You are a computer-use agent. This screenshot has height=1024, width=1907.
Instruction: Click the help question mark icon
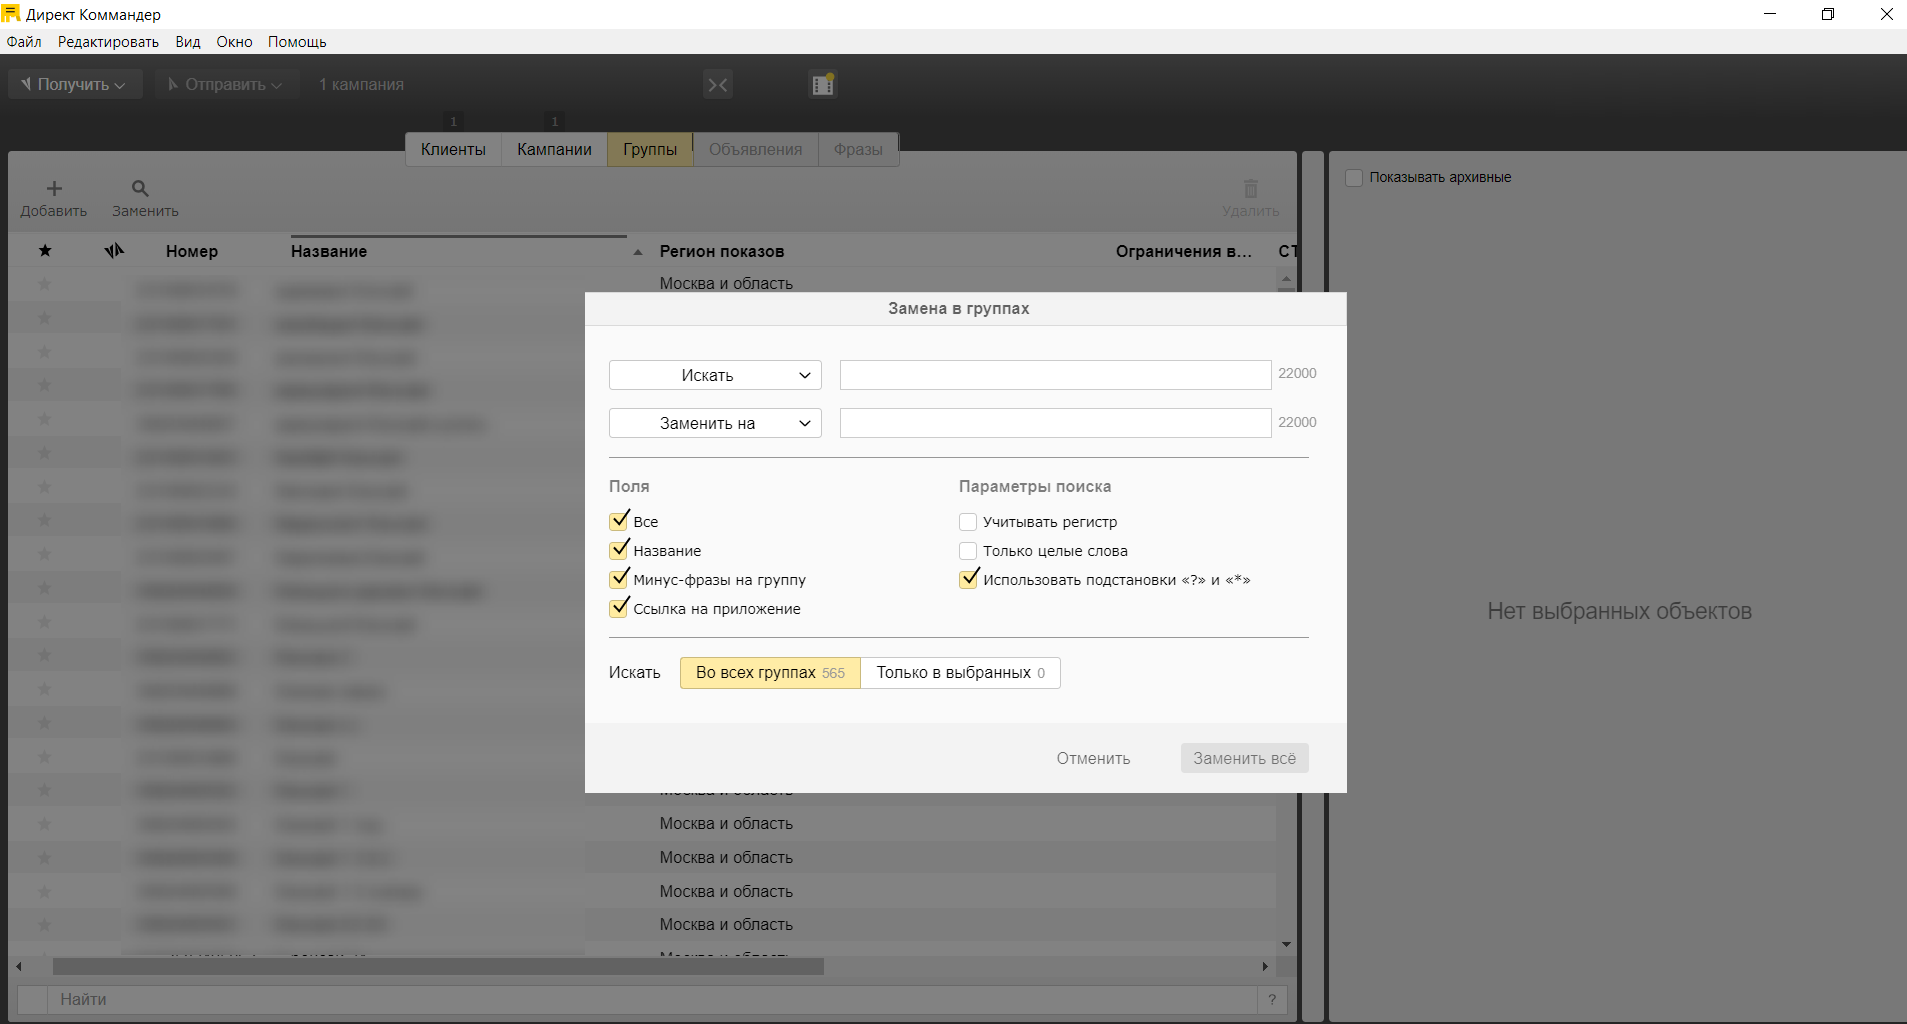click(1272, 999)
